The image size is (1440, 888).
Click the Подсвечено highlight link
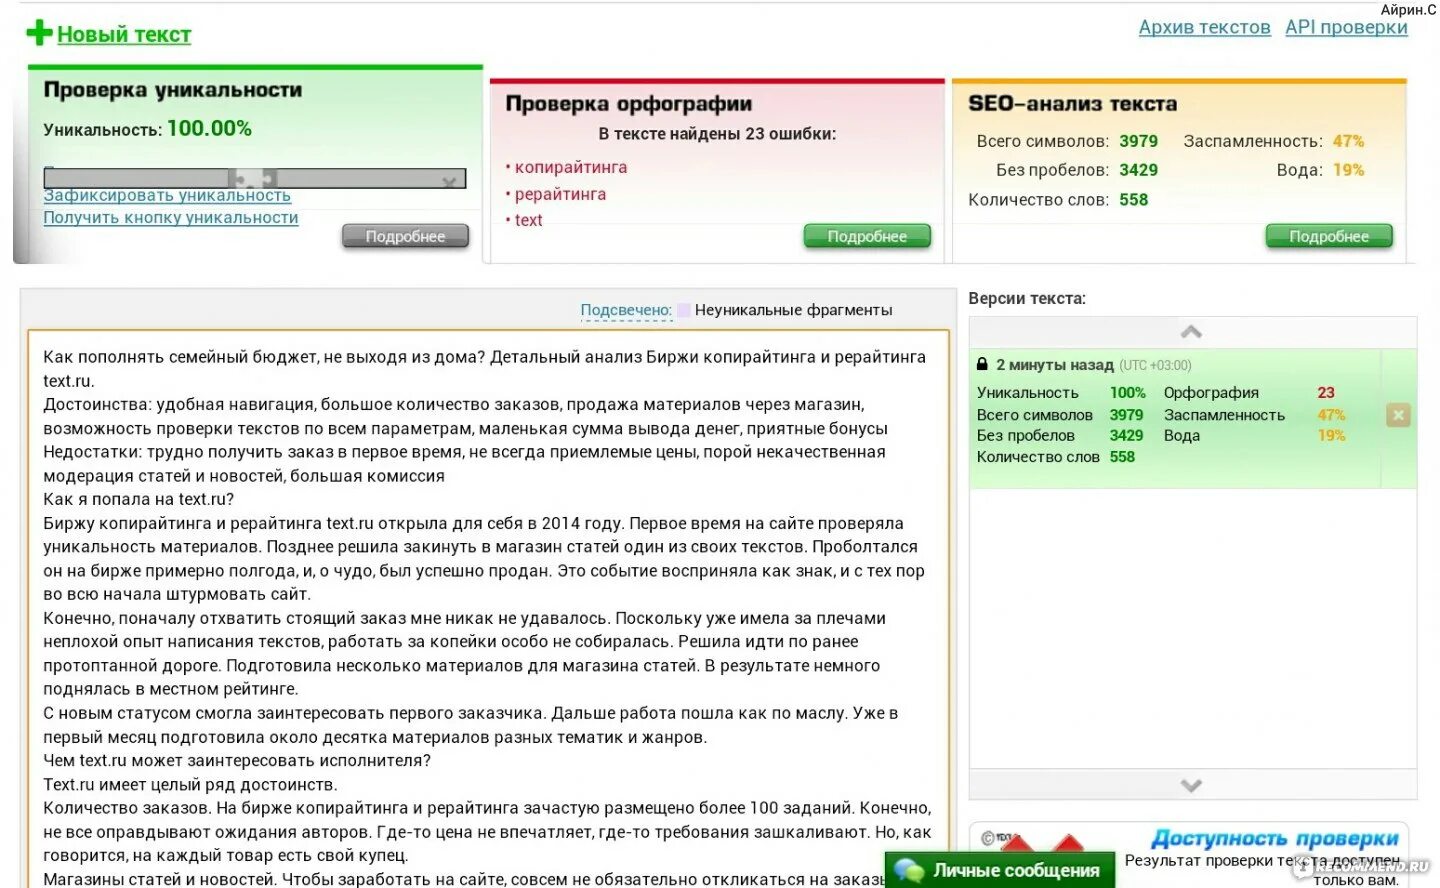pos(626,310)
